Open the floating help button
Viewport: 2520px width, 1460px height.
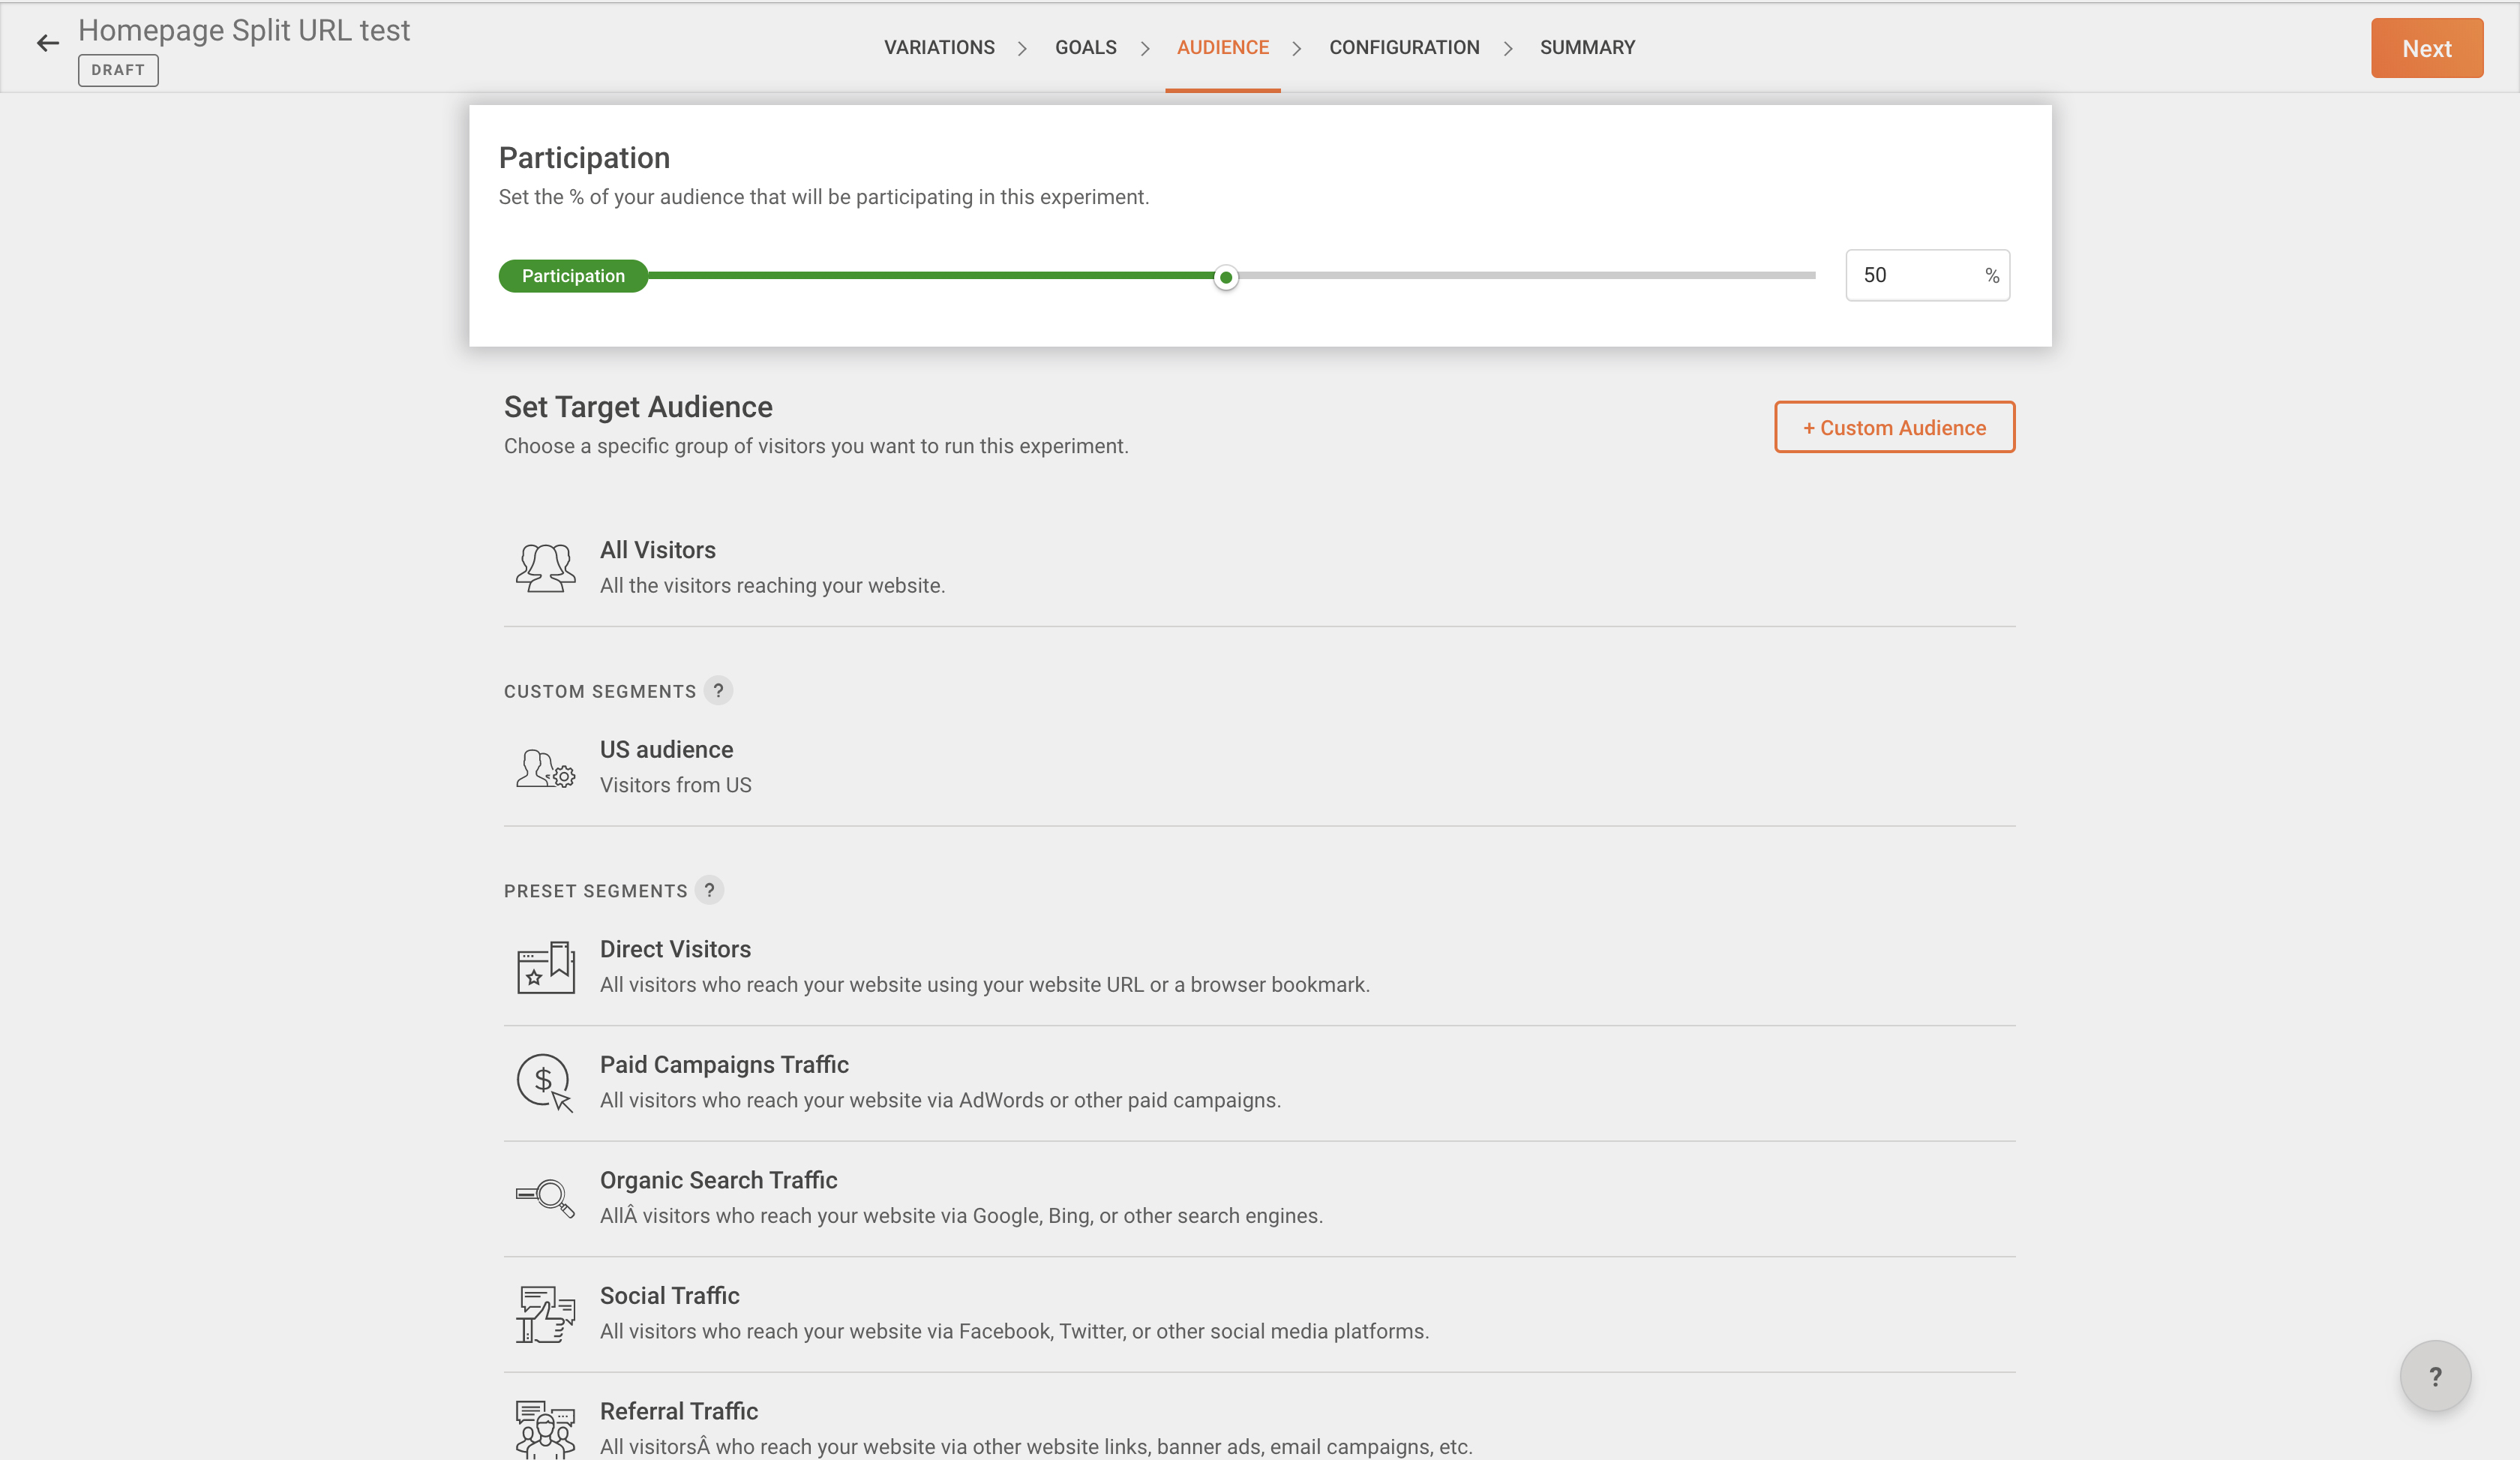2435,1376
